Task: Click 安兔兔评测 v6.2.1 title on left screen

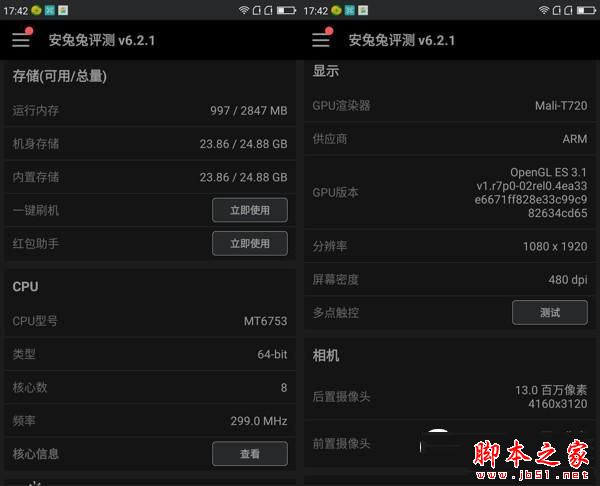Action: coord(102,40)
